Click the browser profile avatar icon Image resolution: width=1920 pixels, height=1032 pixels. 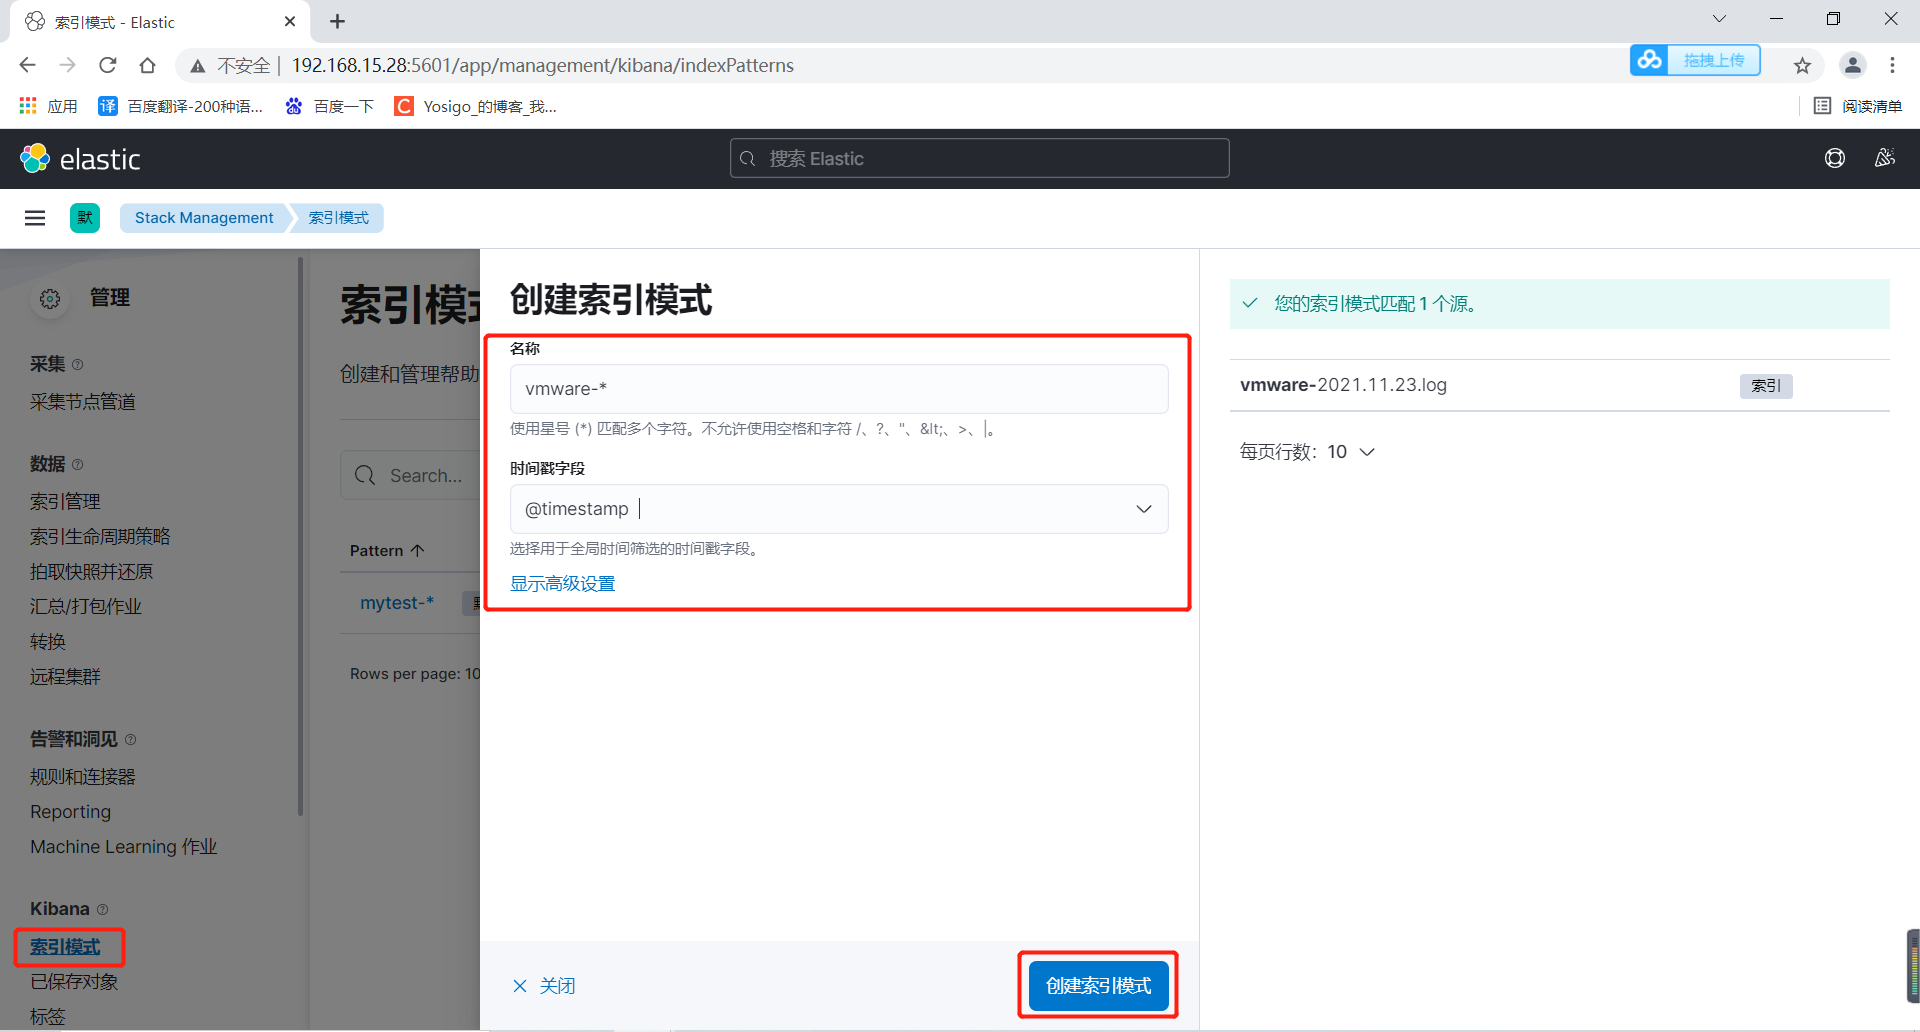click(x=1852, y=64)
